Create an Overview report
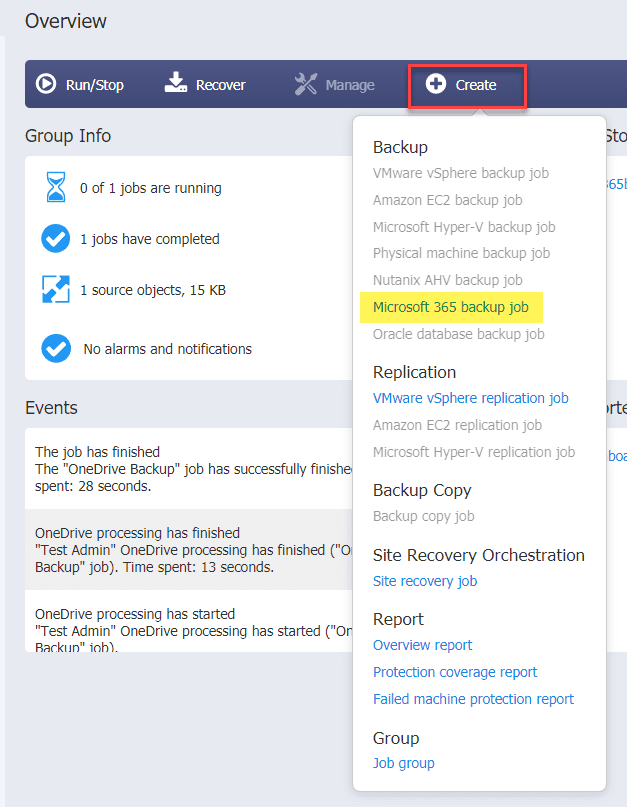This screenshot has height=807, width=627. 422,645
